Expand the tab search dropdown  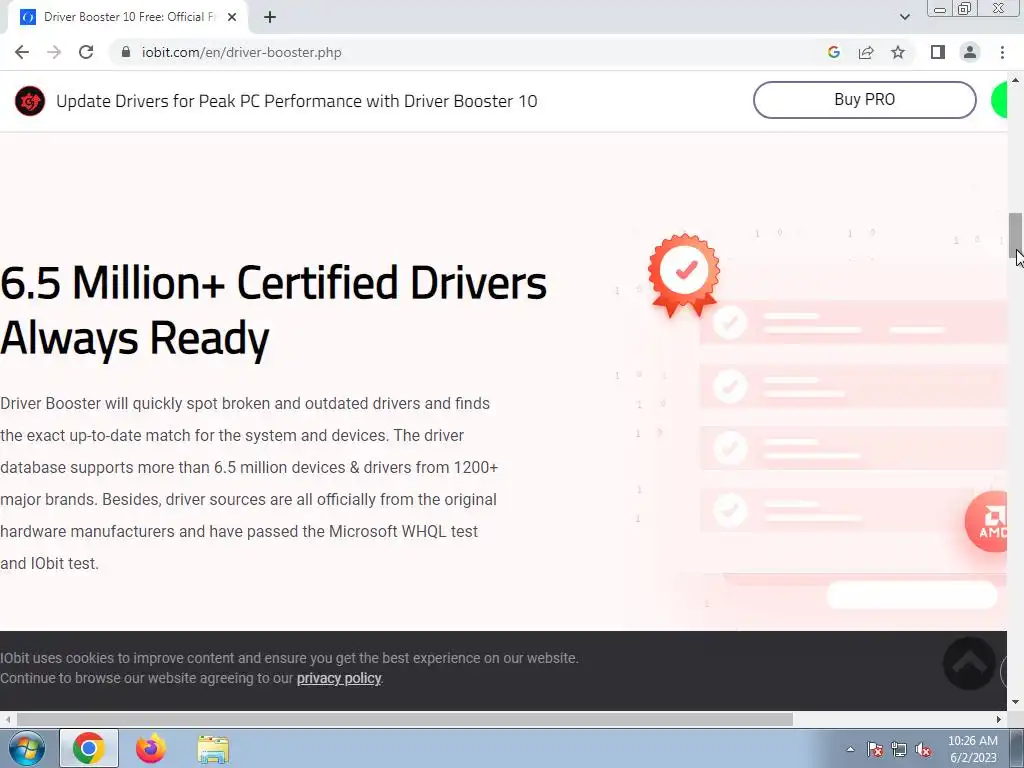click(904, 17)
